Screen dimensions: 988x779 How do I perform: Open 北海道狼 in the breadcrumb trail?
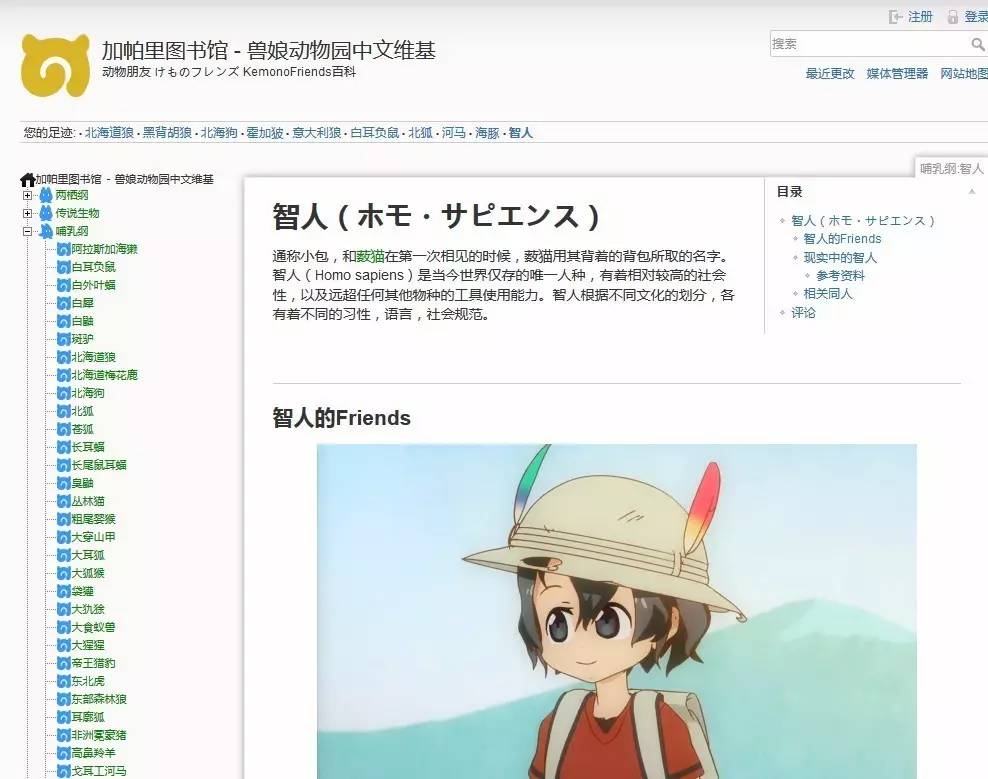pos(109,132)
